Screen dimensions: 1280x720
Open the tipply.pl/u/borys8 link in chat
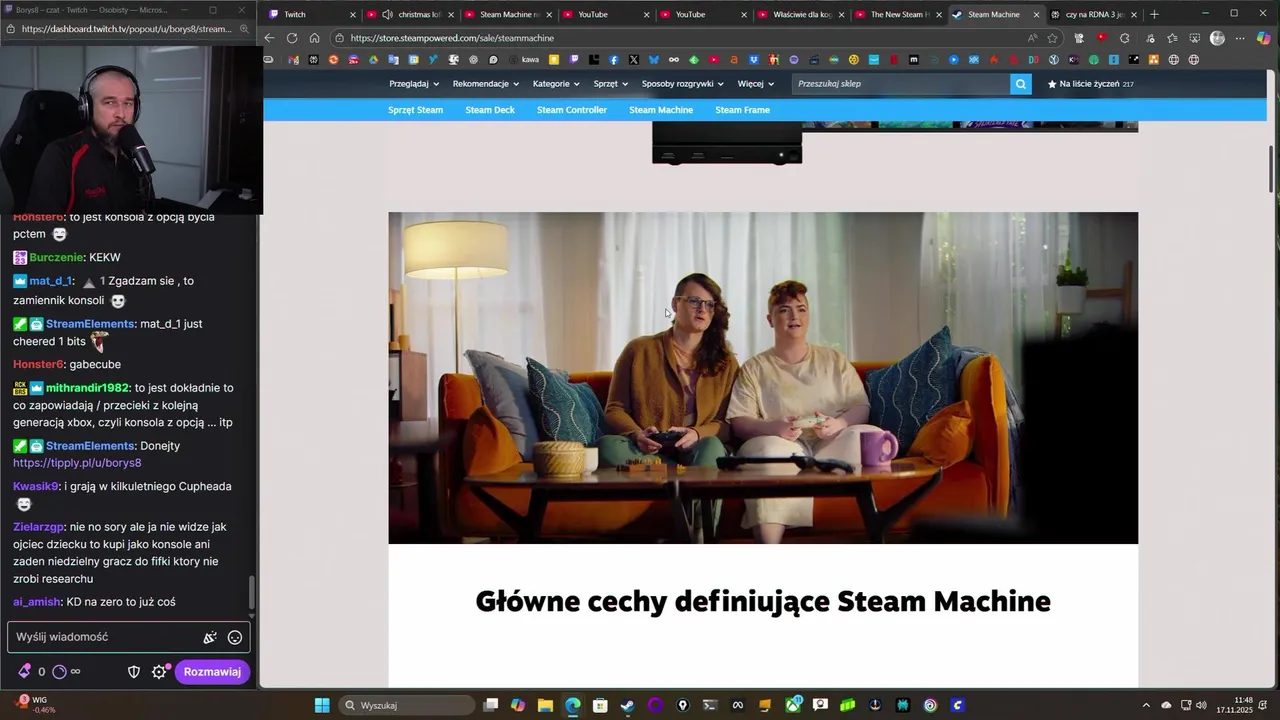77,463
